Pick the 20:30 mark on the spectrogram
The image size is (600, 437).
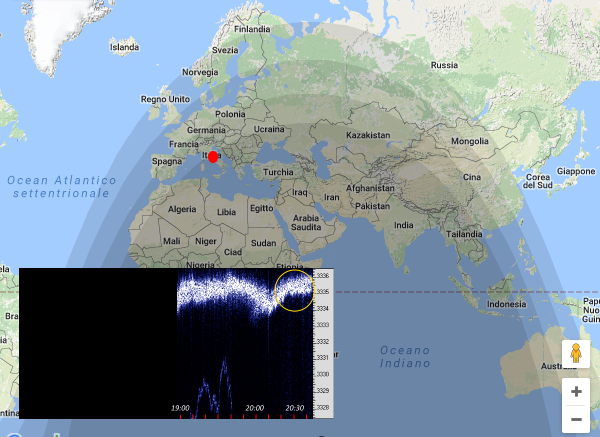coord(294,408)
